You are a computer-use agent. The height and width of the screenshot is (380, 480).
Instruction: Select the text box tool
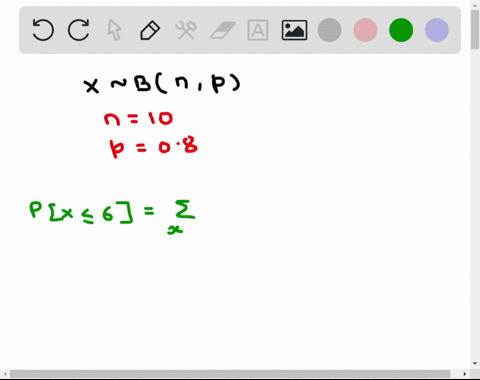click(258, 30)
